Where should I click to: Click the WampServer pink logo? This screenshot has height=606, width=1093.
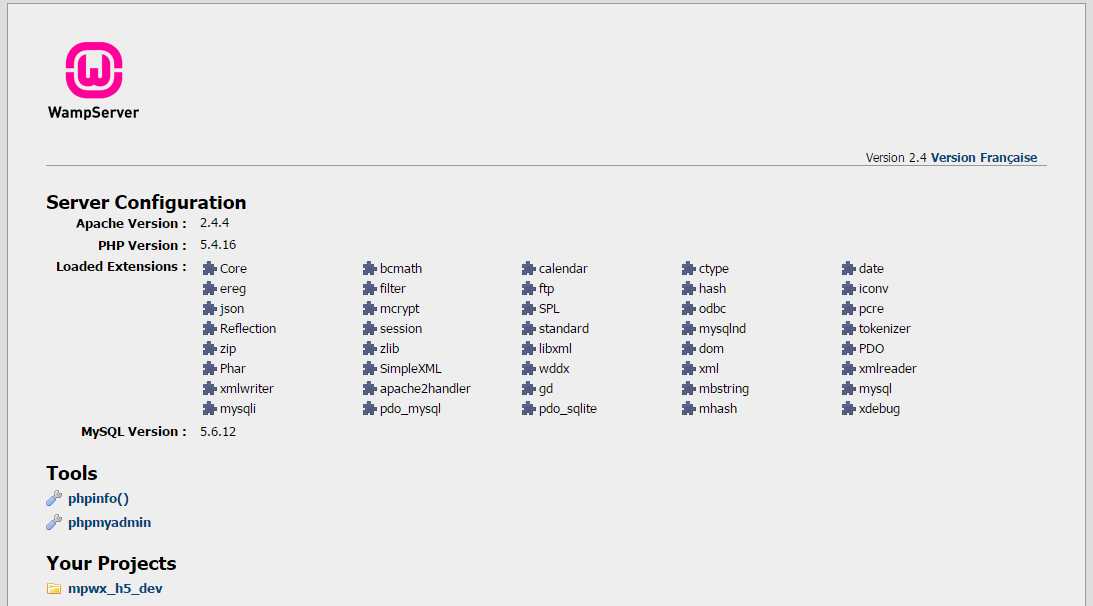94,70
